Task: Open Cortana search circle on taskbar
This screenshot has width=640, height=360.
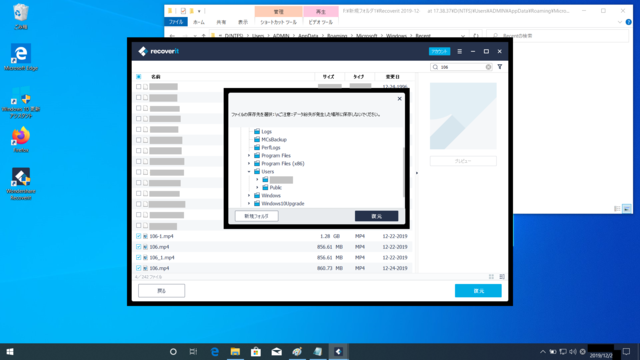Action: click(x=173, y=351)
